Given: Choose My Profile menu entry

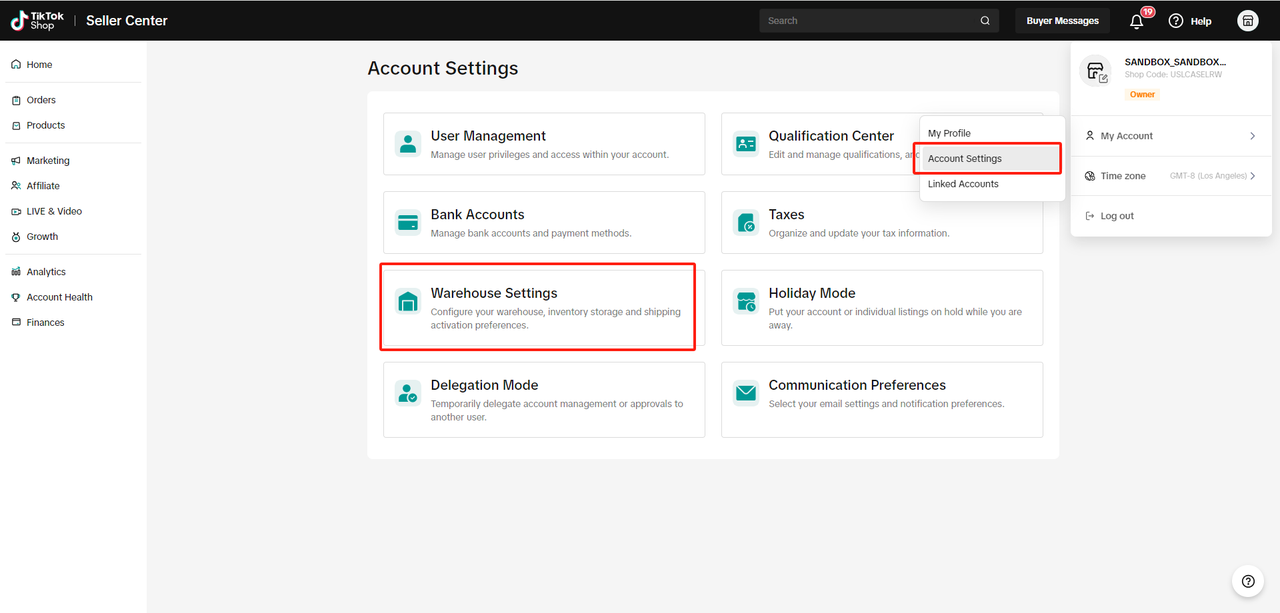Looking at the screenshot, I should point(949,133).
